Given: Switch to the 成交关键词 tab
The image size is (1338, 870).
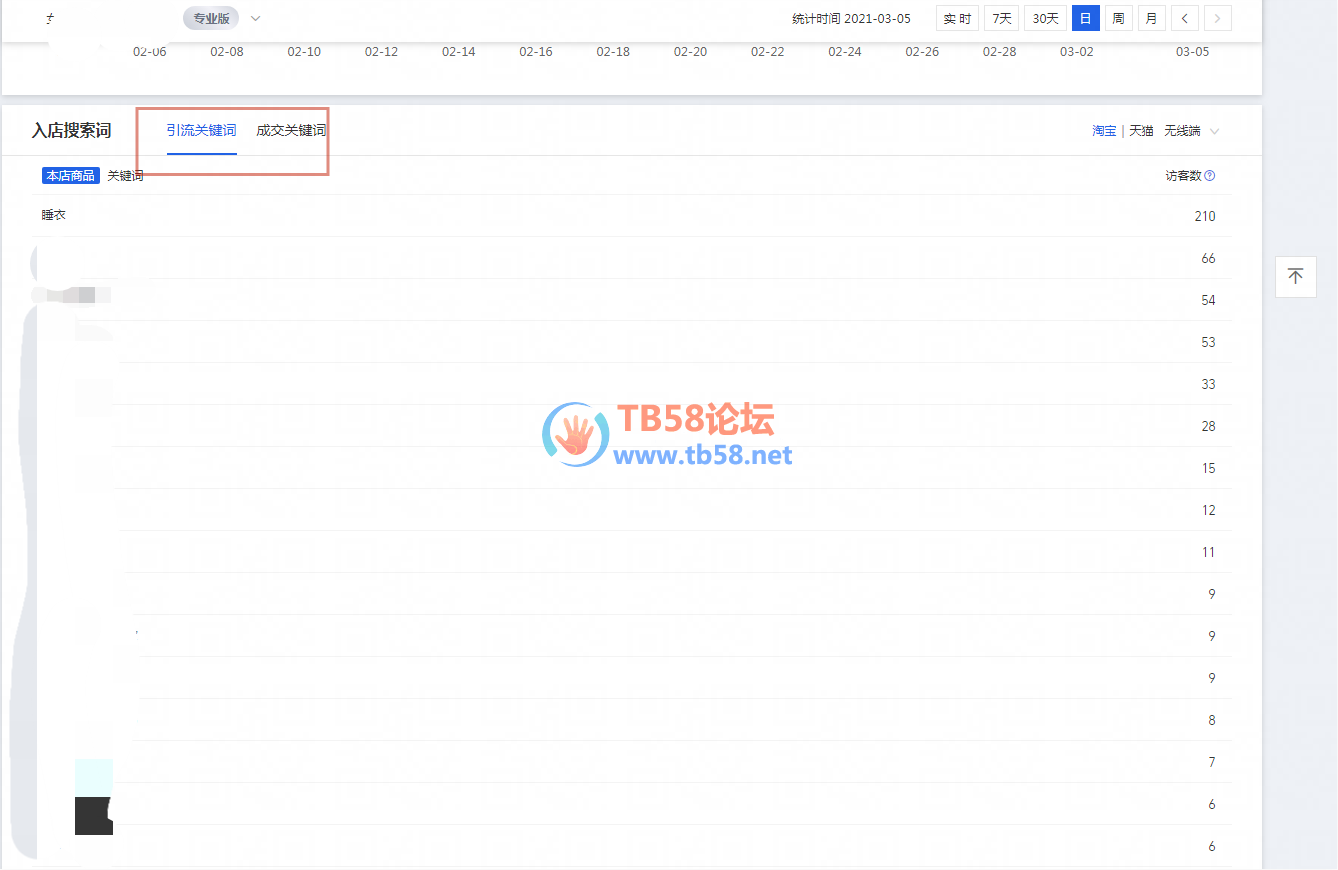Looking at the screenshot, I should (291, 131).
